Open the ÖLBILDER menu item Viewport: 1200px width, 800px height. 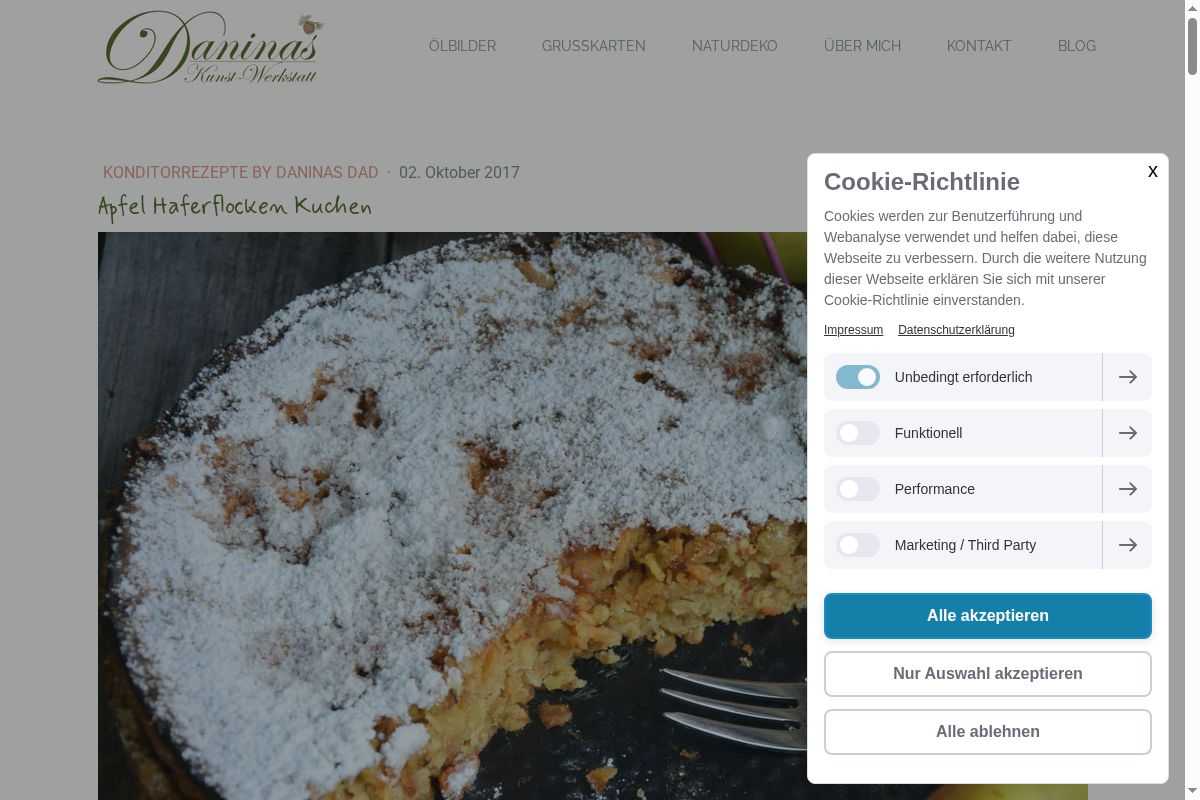coord(462,46)
